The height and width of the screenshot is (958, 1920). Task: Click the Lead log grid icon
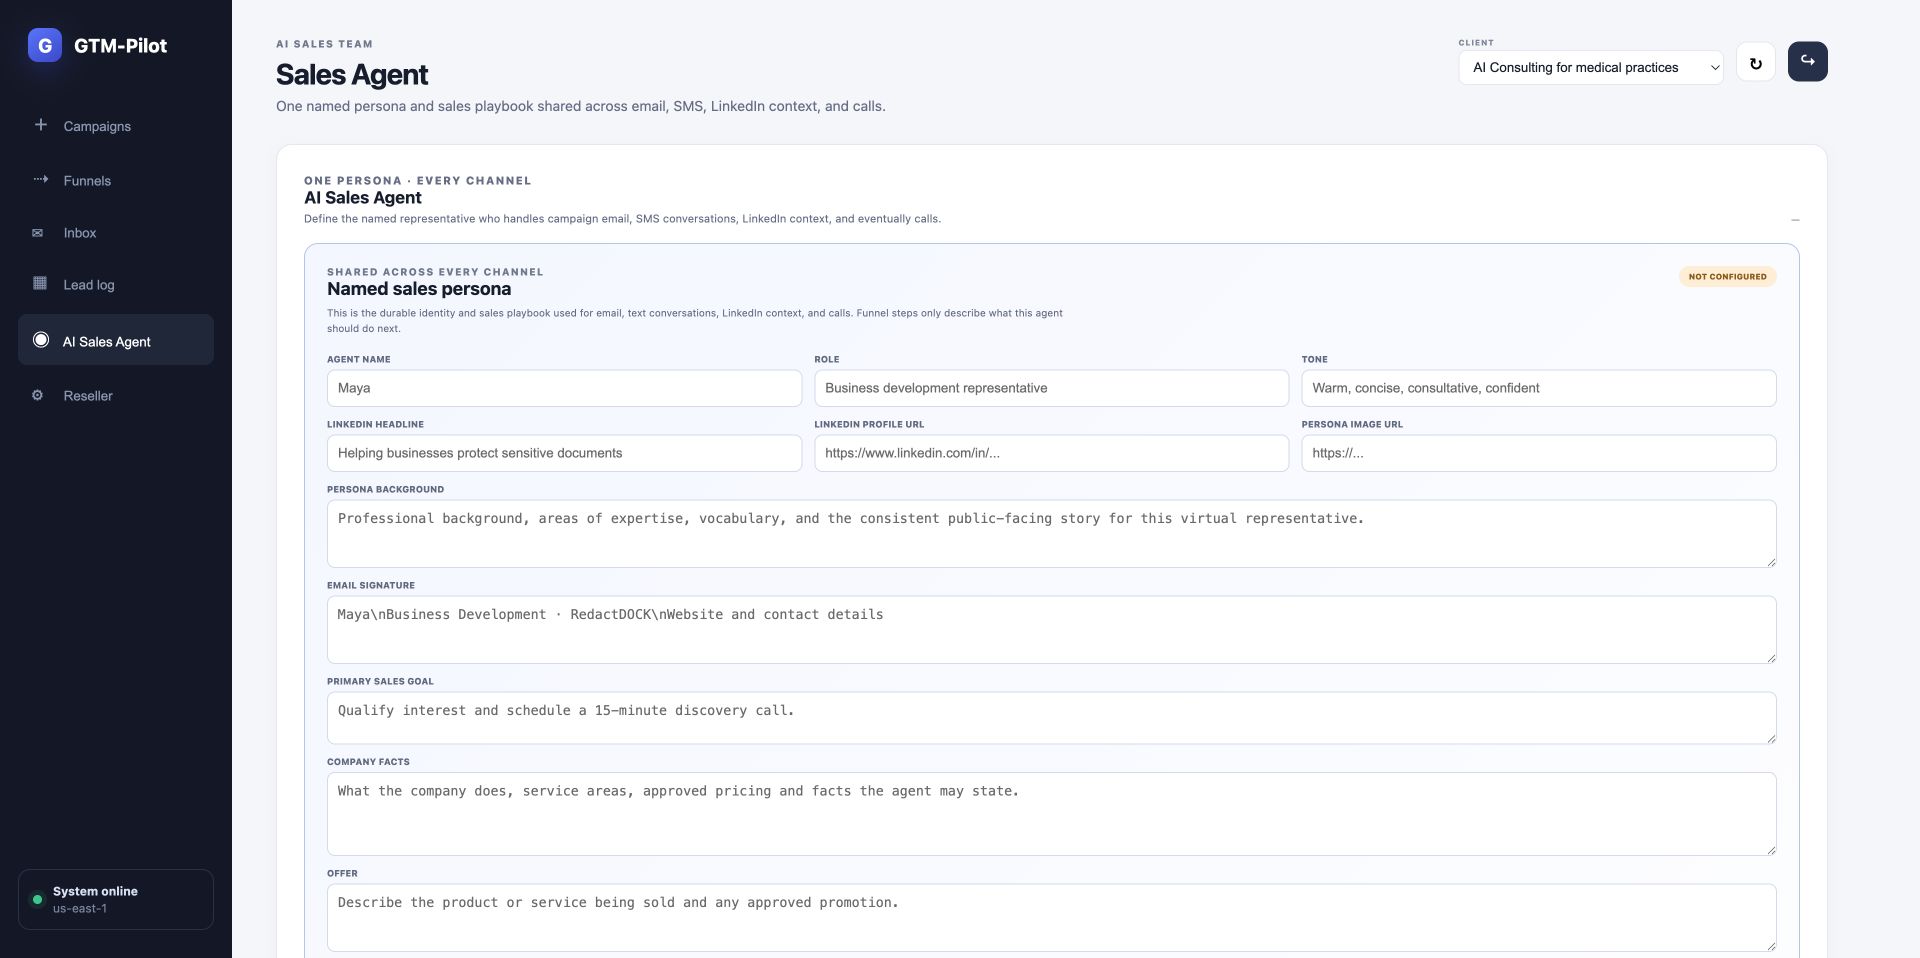click(x=40, y=284)
